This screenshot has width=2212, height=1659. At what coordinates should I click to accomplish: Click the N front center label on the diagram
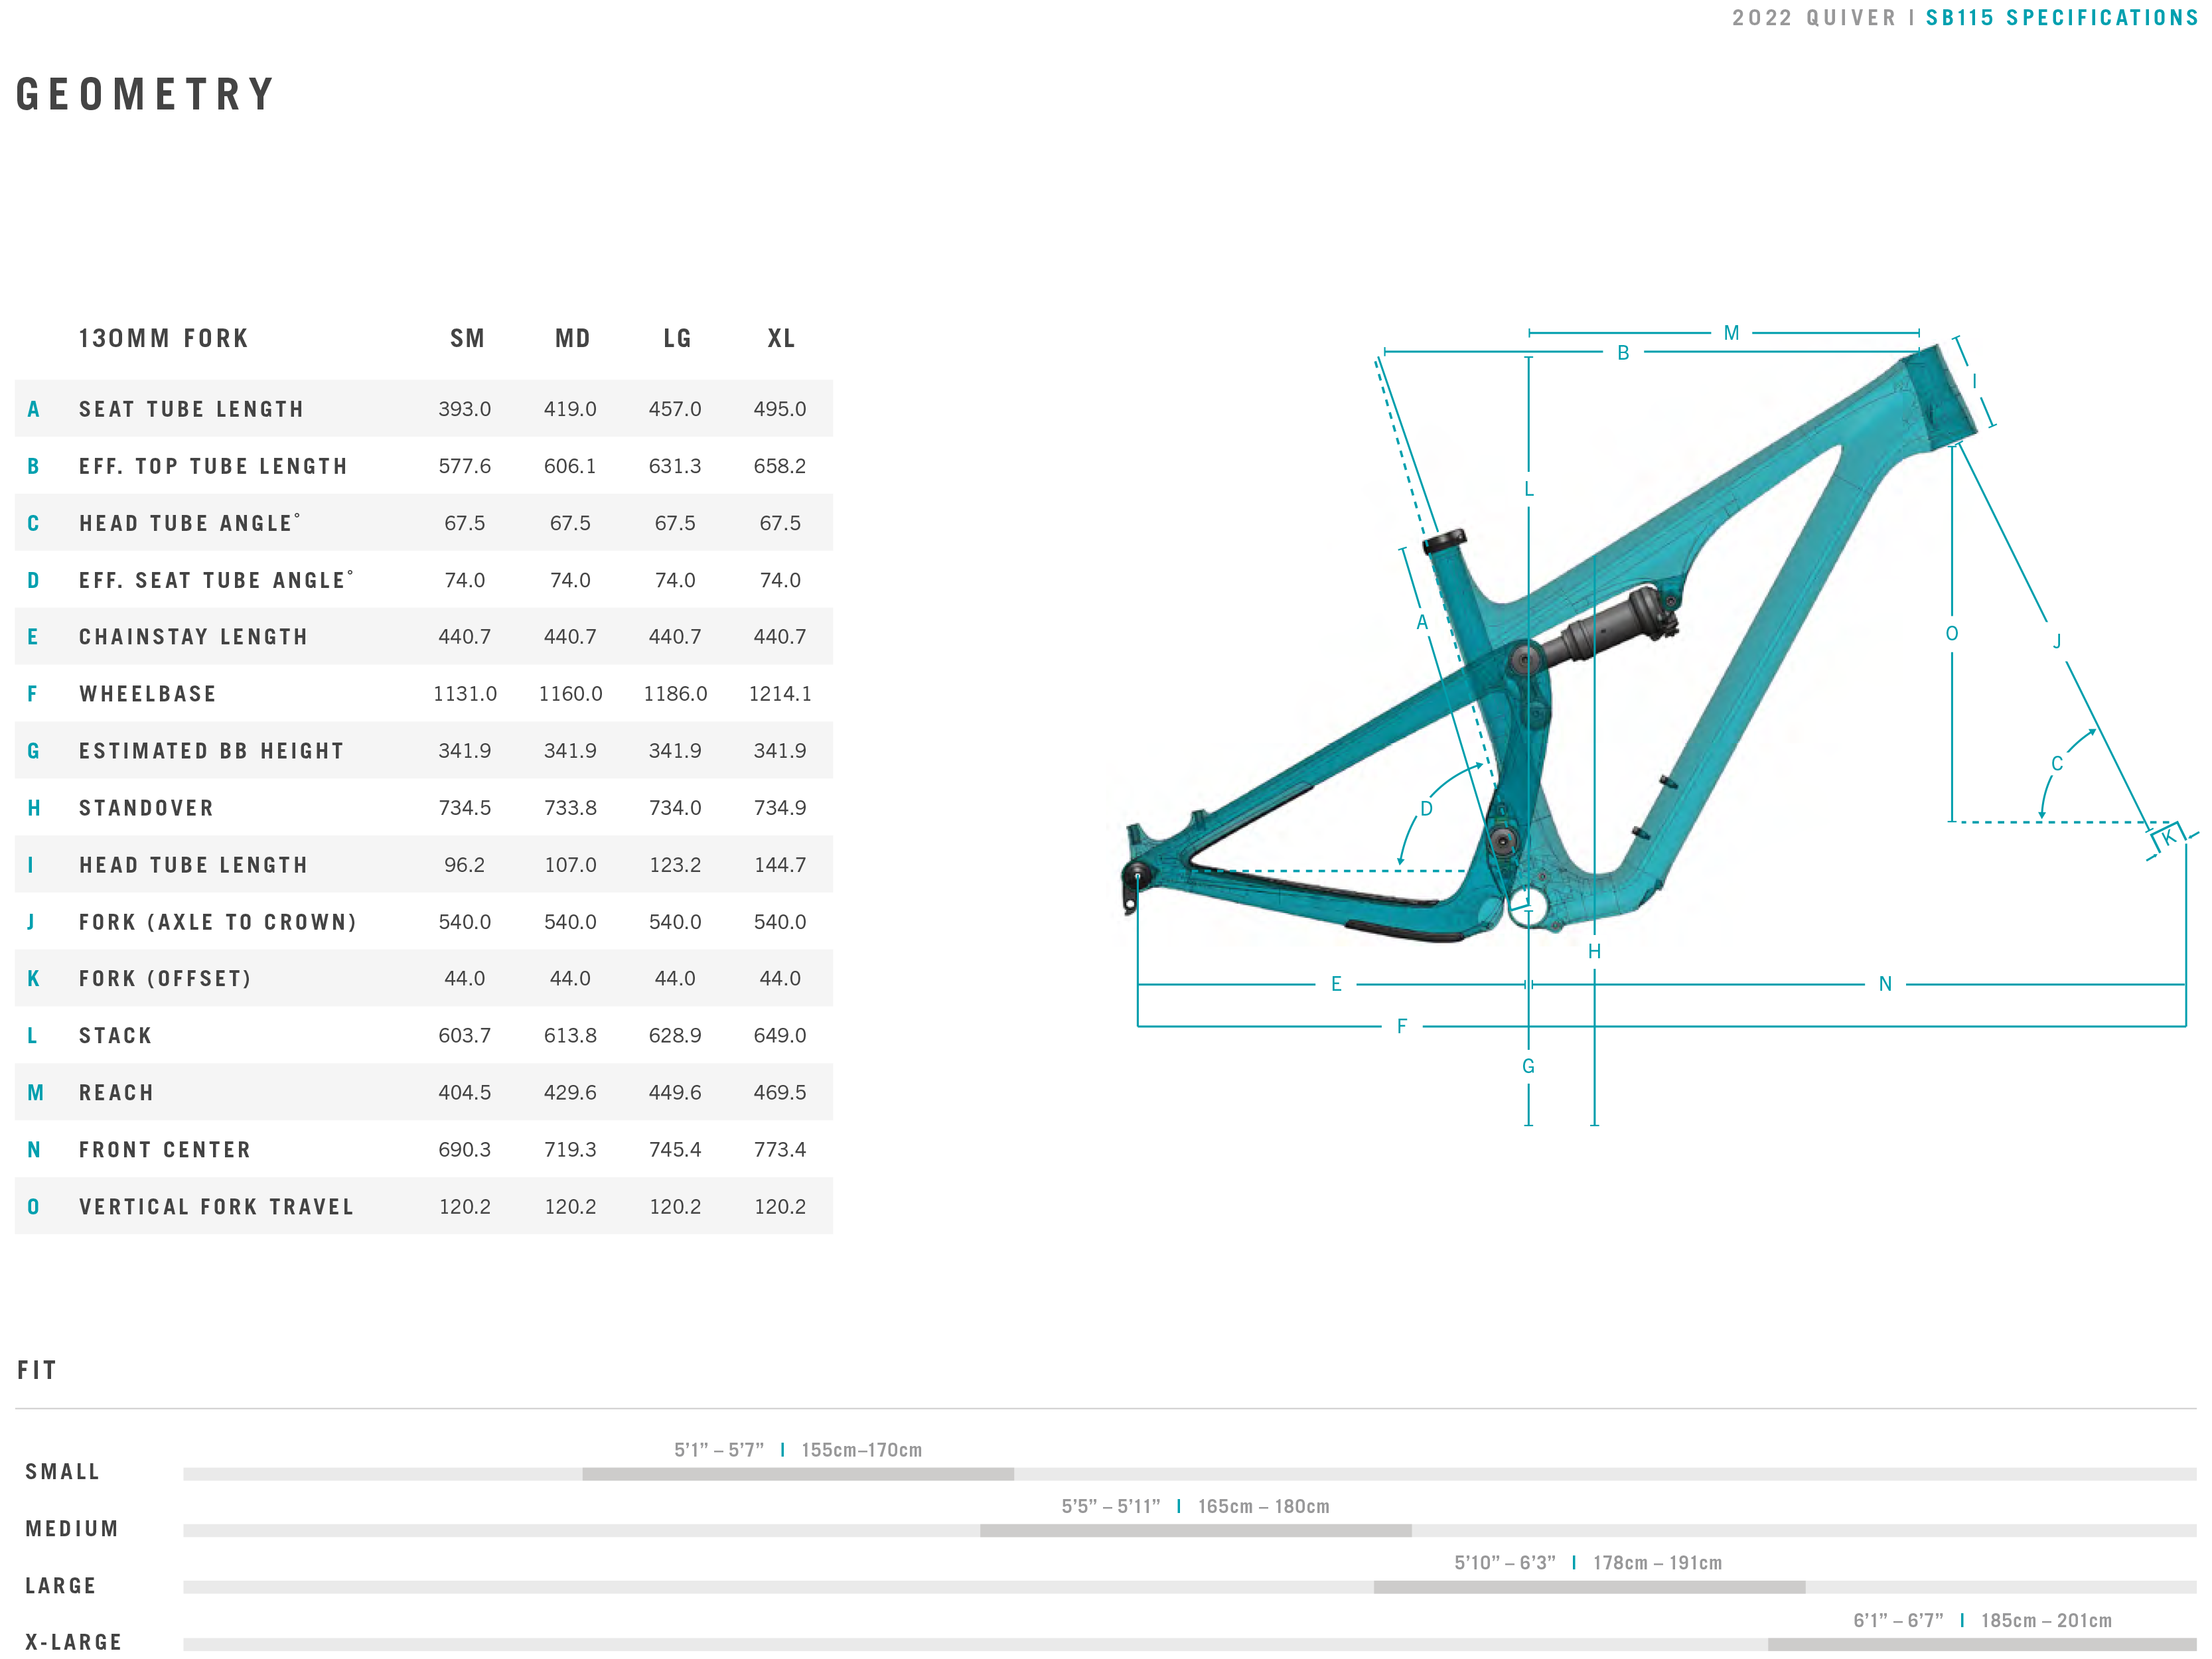click(1885, 984)
